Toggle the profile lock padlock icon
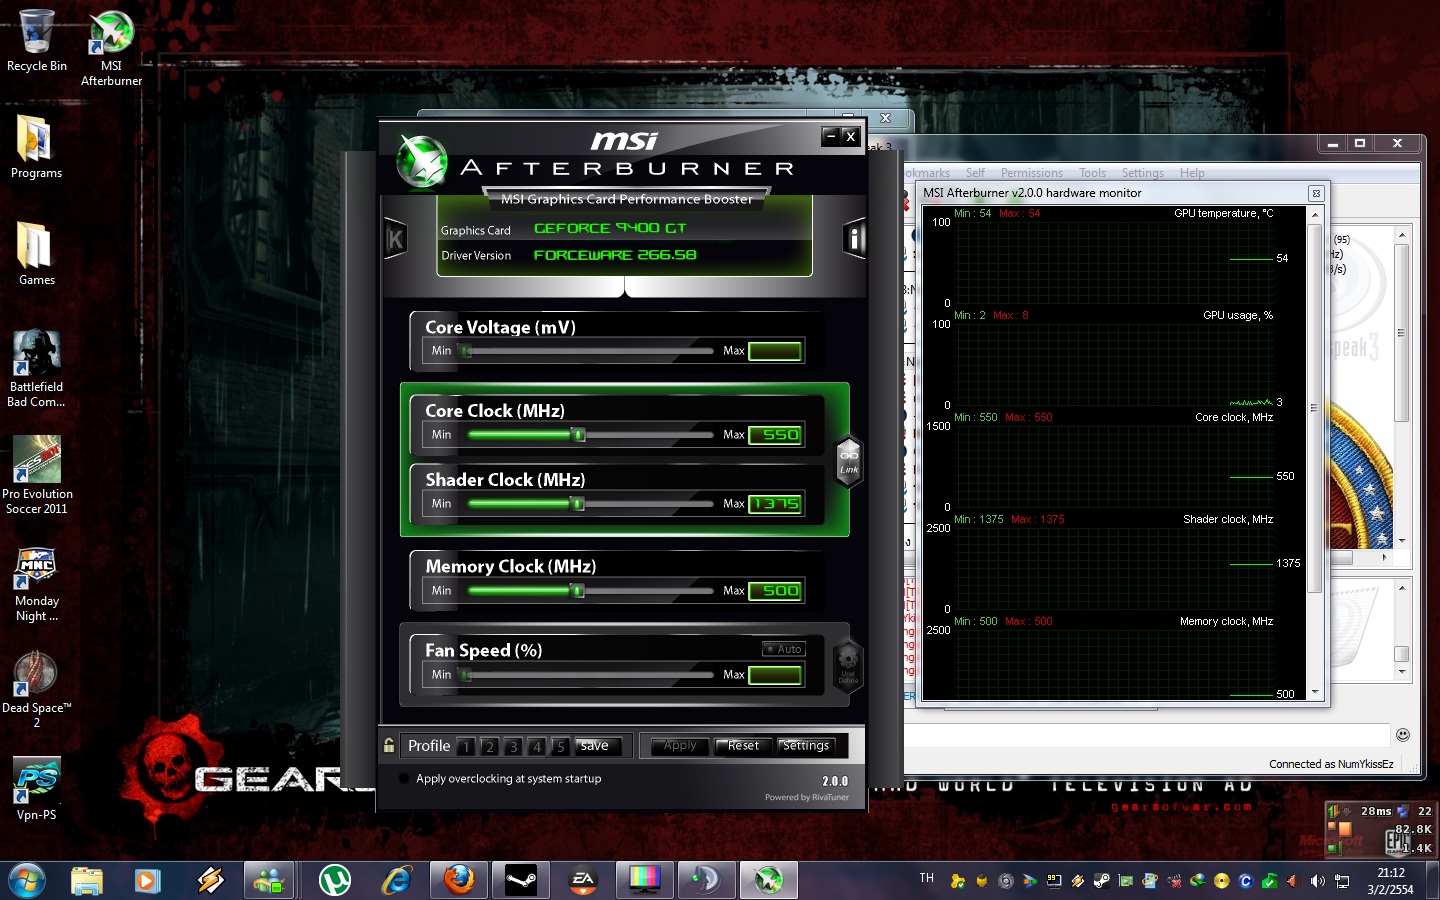This screenshot has height=900, width=1440. coord(389,745)
